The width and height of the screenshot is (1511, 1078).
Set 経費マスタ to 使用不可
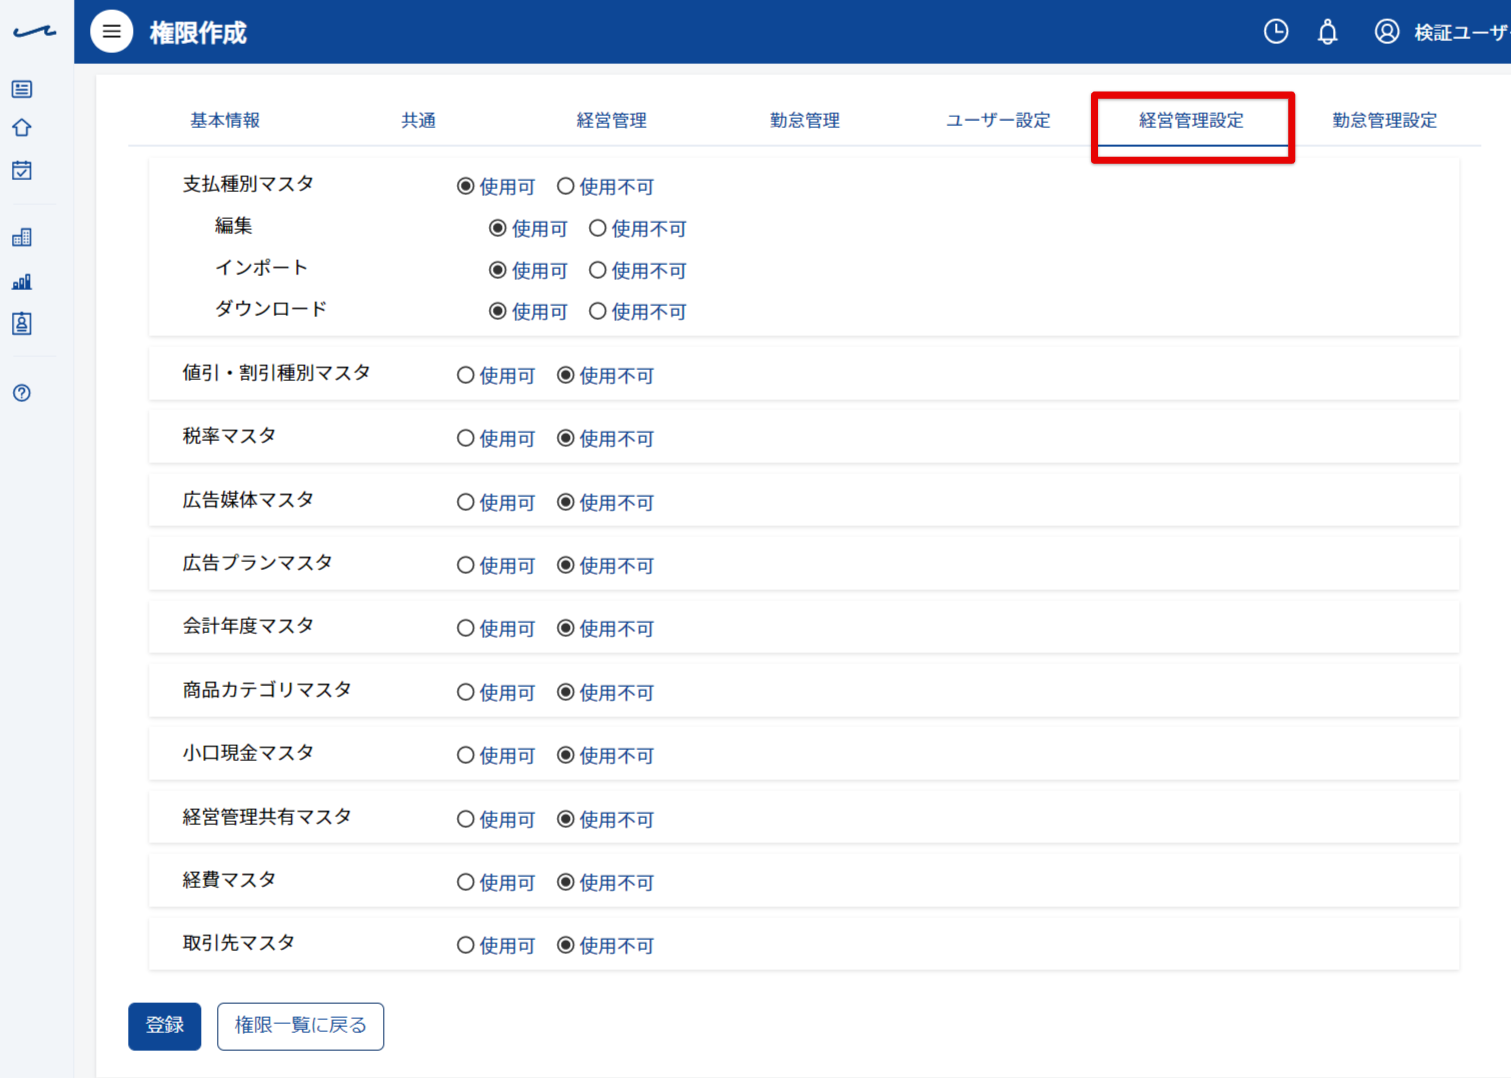coord(566,882)
